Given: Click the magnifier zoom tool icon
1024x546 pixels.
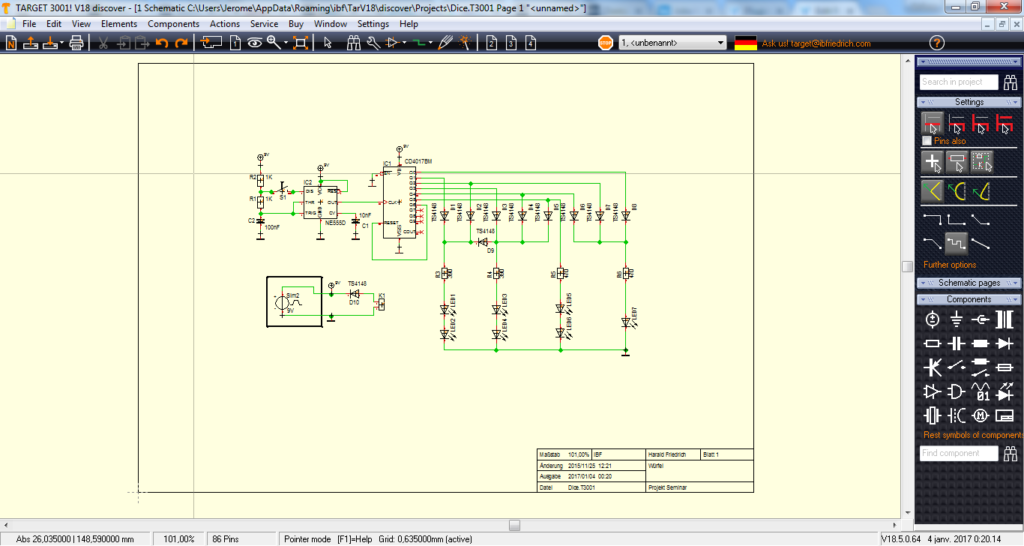Looking at the screenshot, I should 273,43.
